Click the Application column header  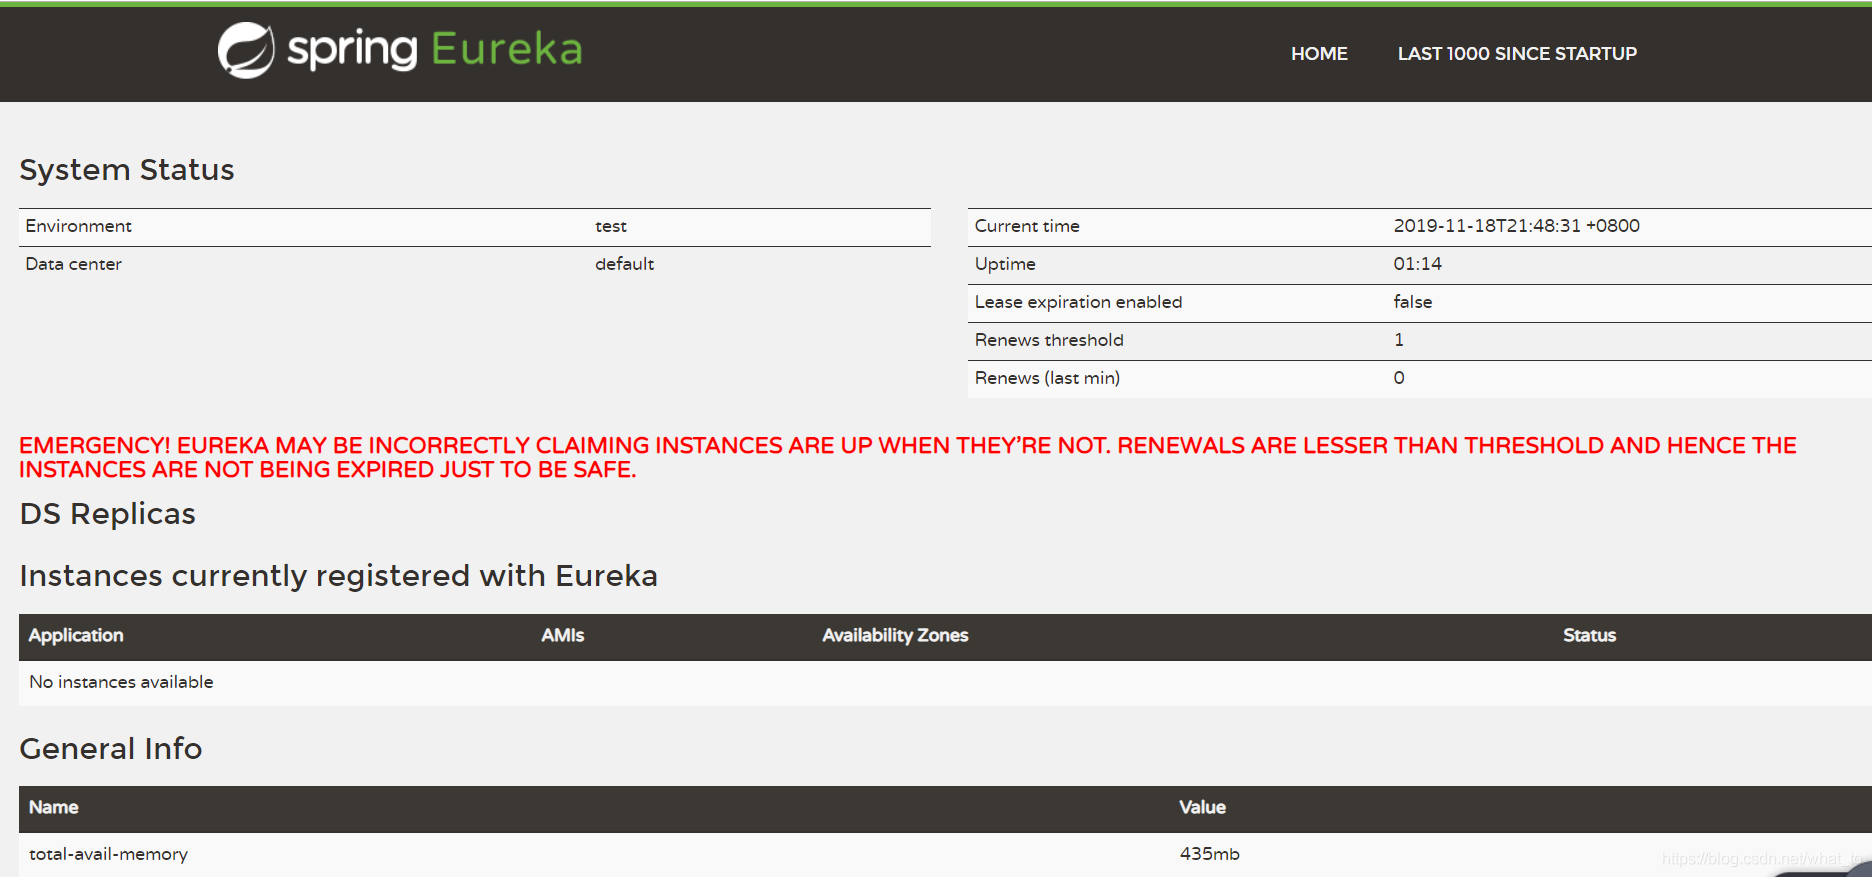tap(76, 636)
